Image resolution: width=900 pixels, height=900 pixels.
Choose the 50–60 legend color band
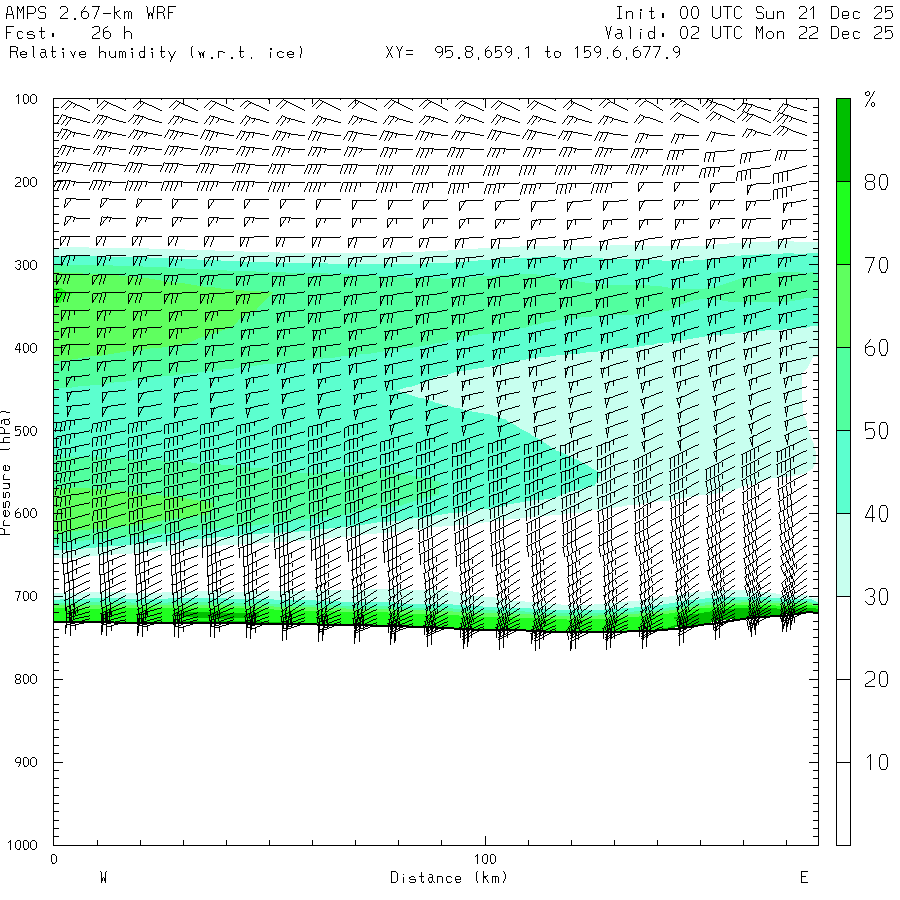pos(843,389)
